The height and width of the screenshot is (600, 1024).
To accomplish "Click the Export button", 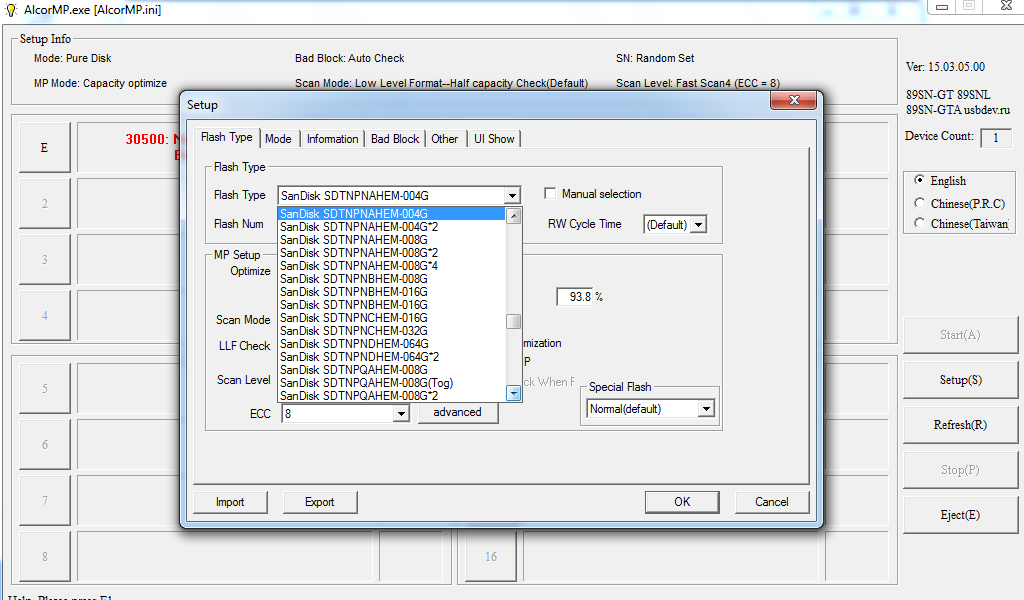I will coord(319,502).
